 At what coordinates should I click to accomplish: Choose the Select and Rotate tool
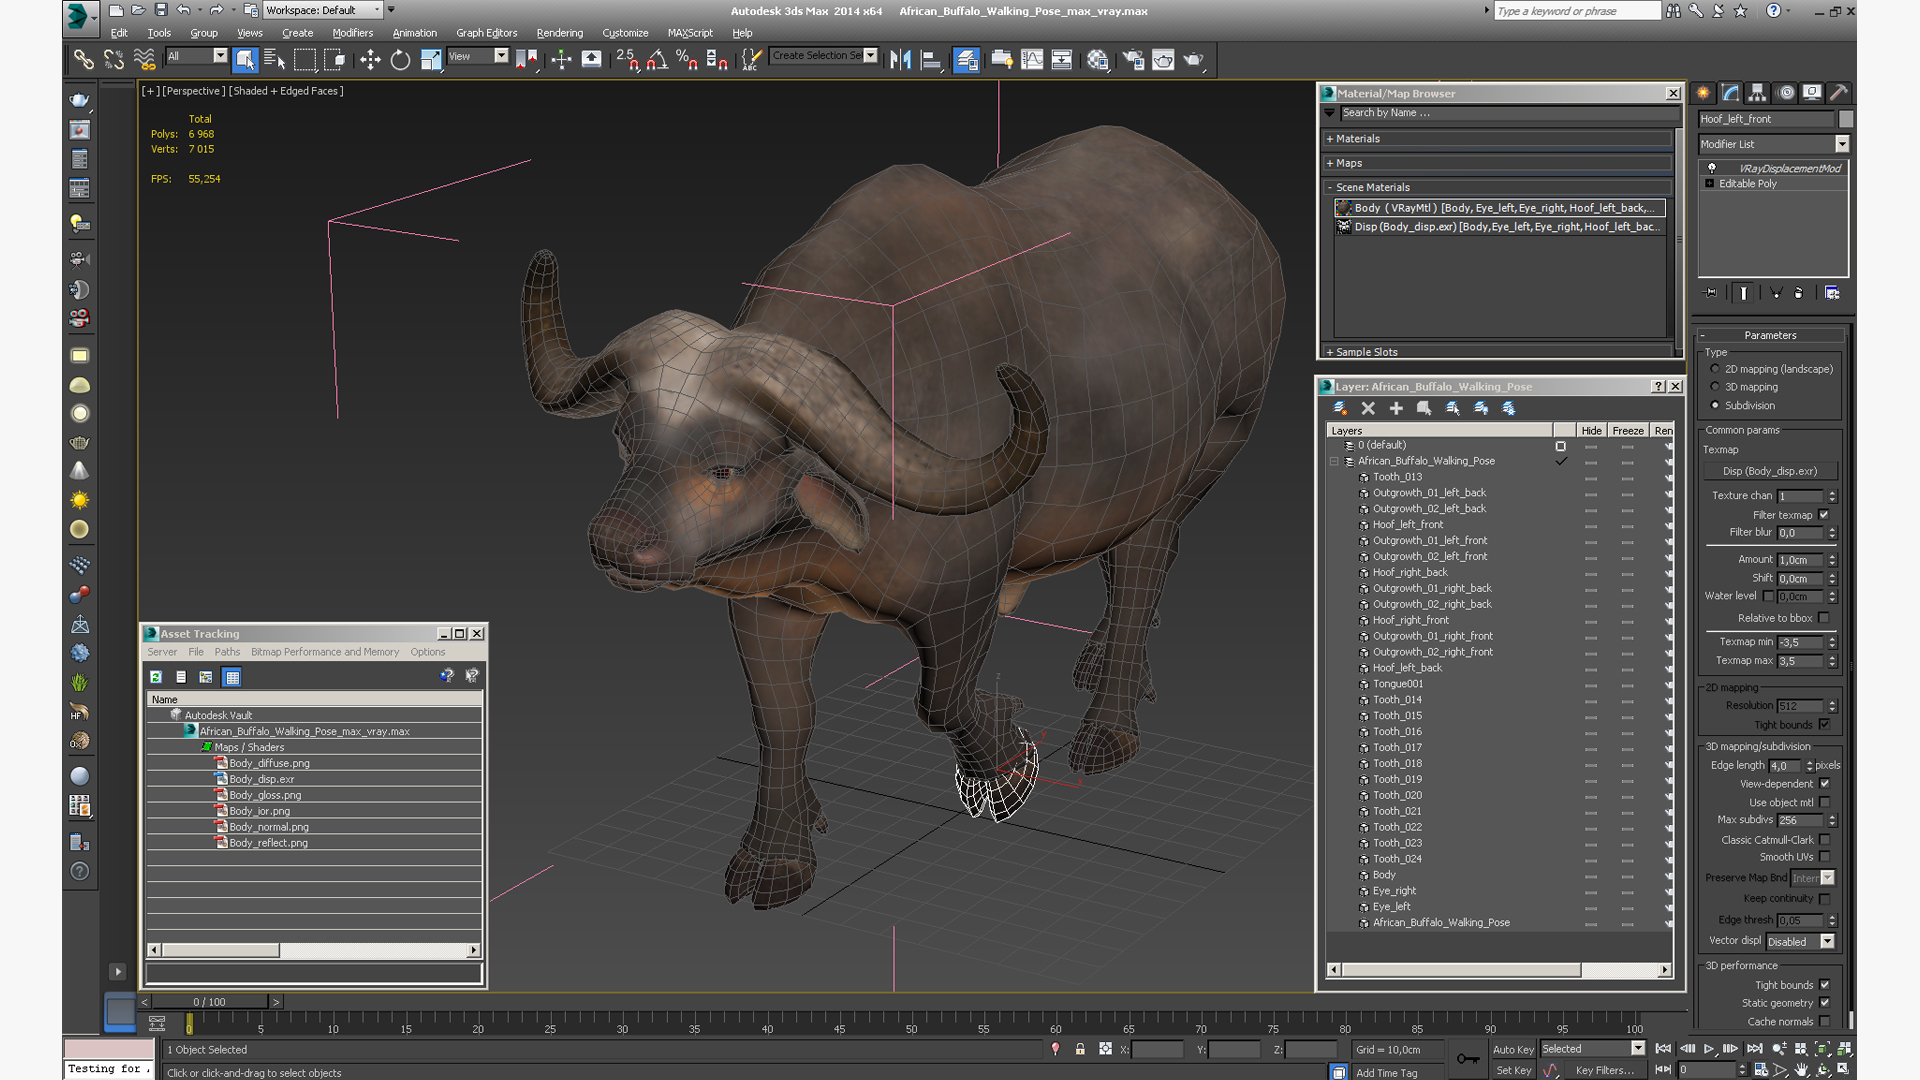pyautogui.click(x=400, y=60)
